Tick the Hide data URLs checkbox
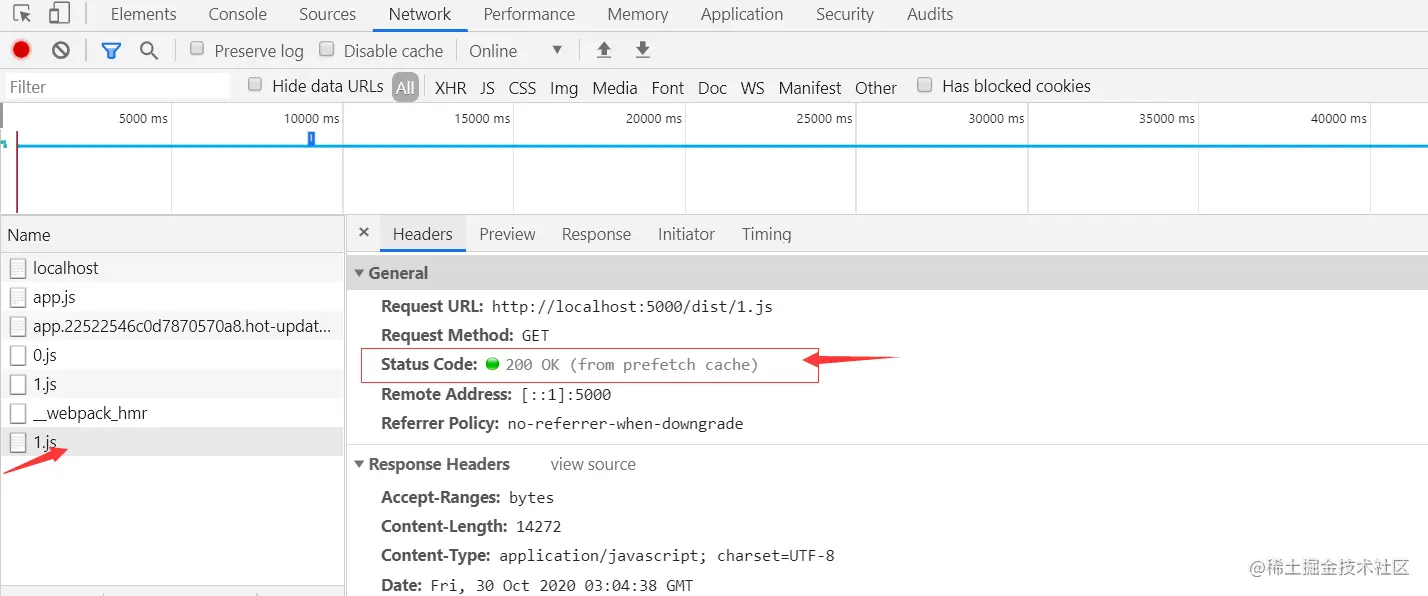Viewport: 1428px width, 596px height. [255, 85]
